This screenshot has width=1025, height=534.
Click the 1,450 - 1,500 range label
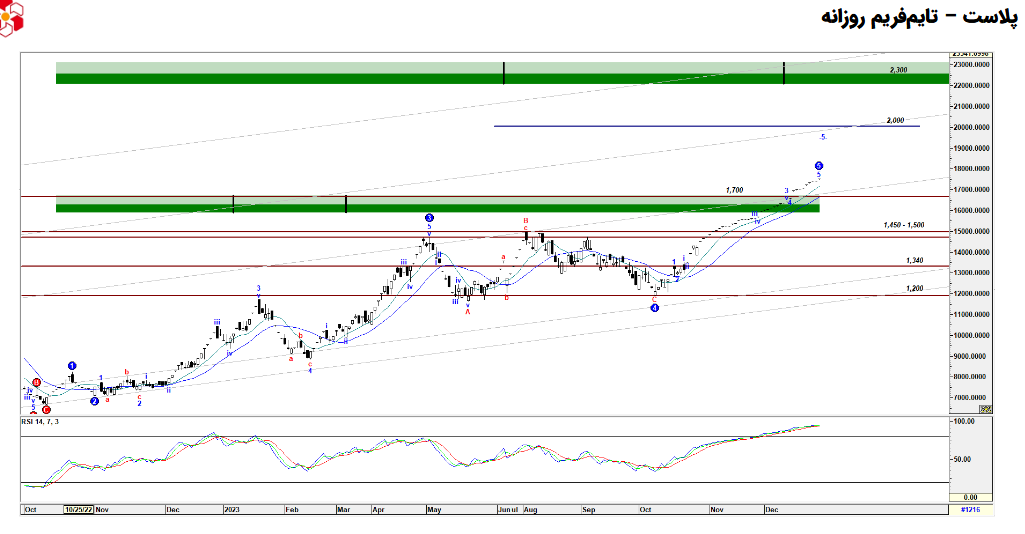[903, 226]
